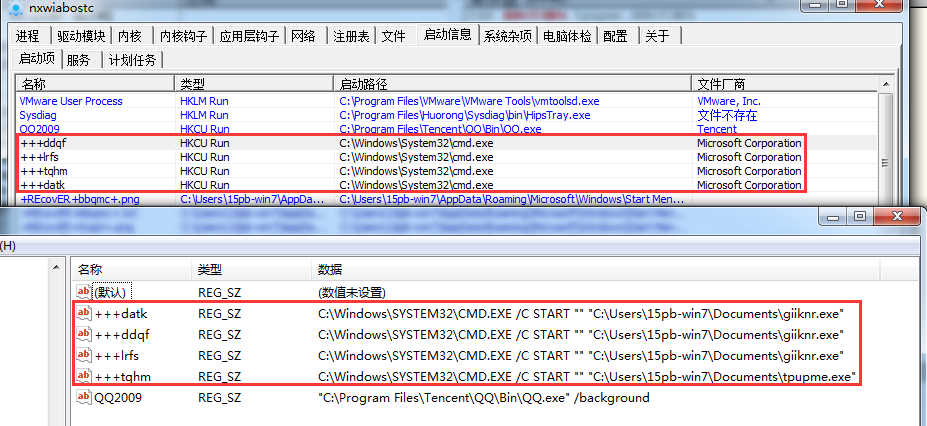This screenshot has width=927, height=426.
Task: Click the nxwiabostc app icon in title bar
Action: tap(14, 9)
